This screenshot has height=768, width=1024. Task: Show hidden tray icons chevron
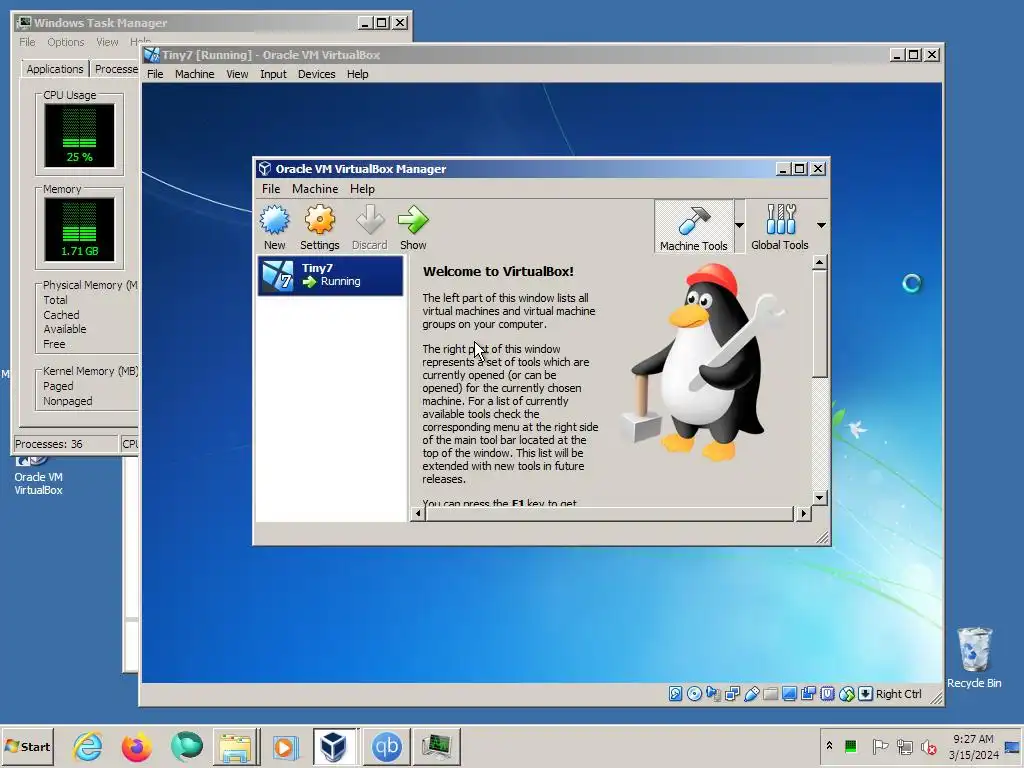pos(829,746)
